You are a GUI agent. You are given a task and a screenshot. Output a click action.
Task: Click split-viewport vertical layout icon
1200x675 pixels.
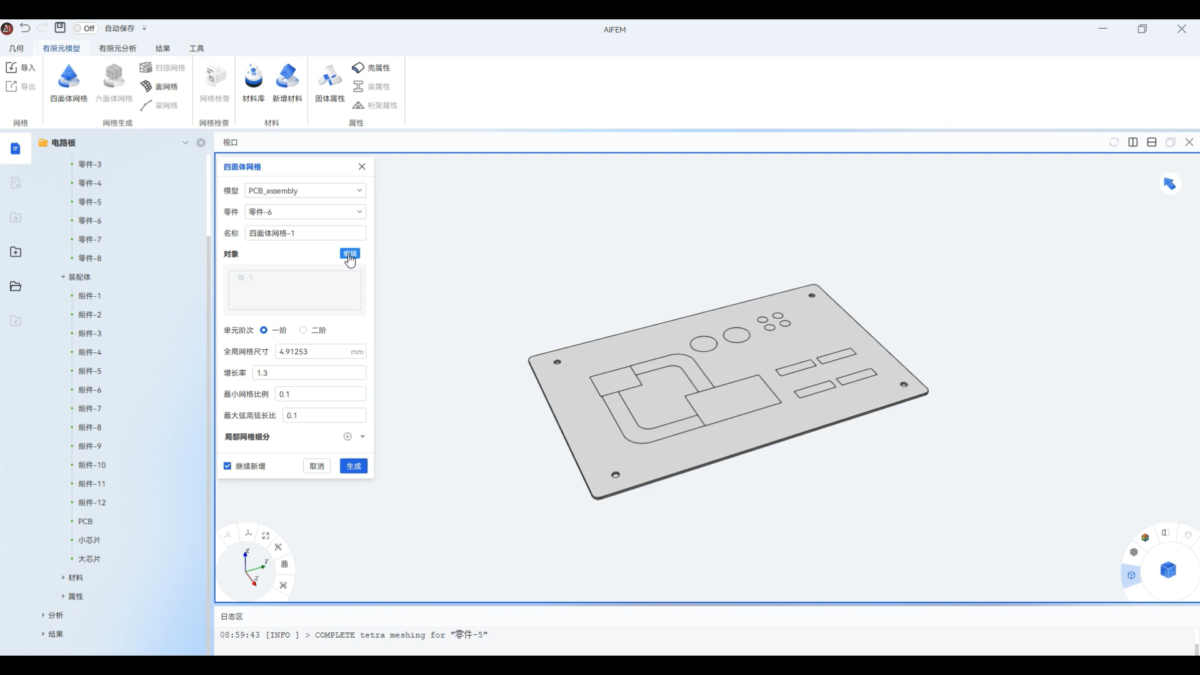click(1133, 142)
